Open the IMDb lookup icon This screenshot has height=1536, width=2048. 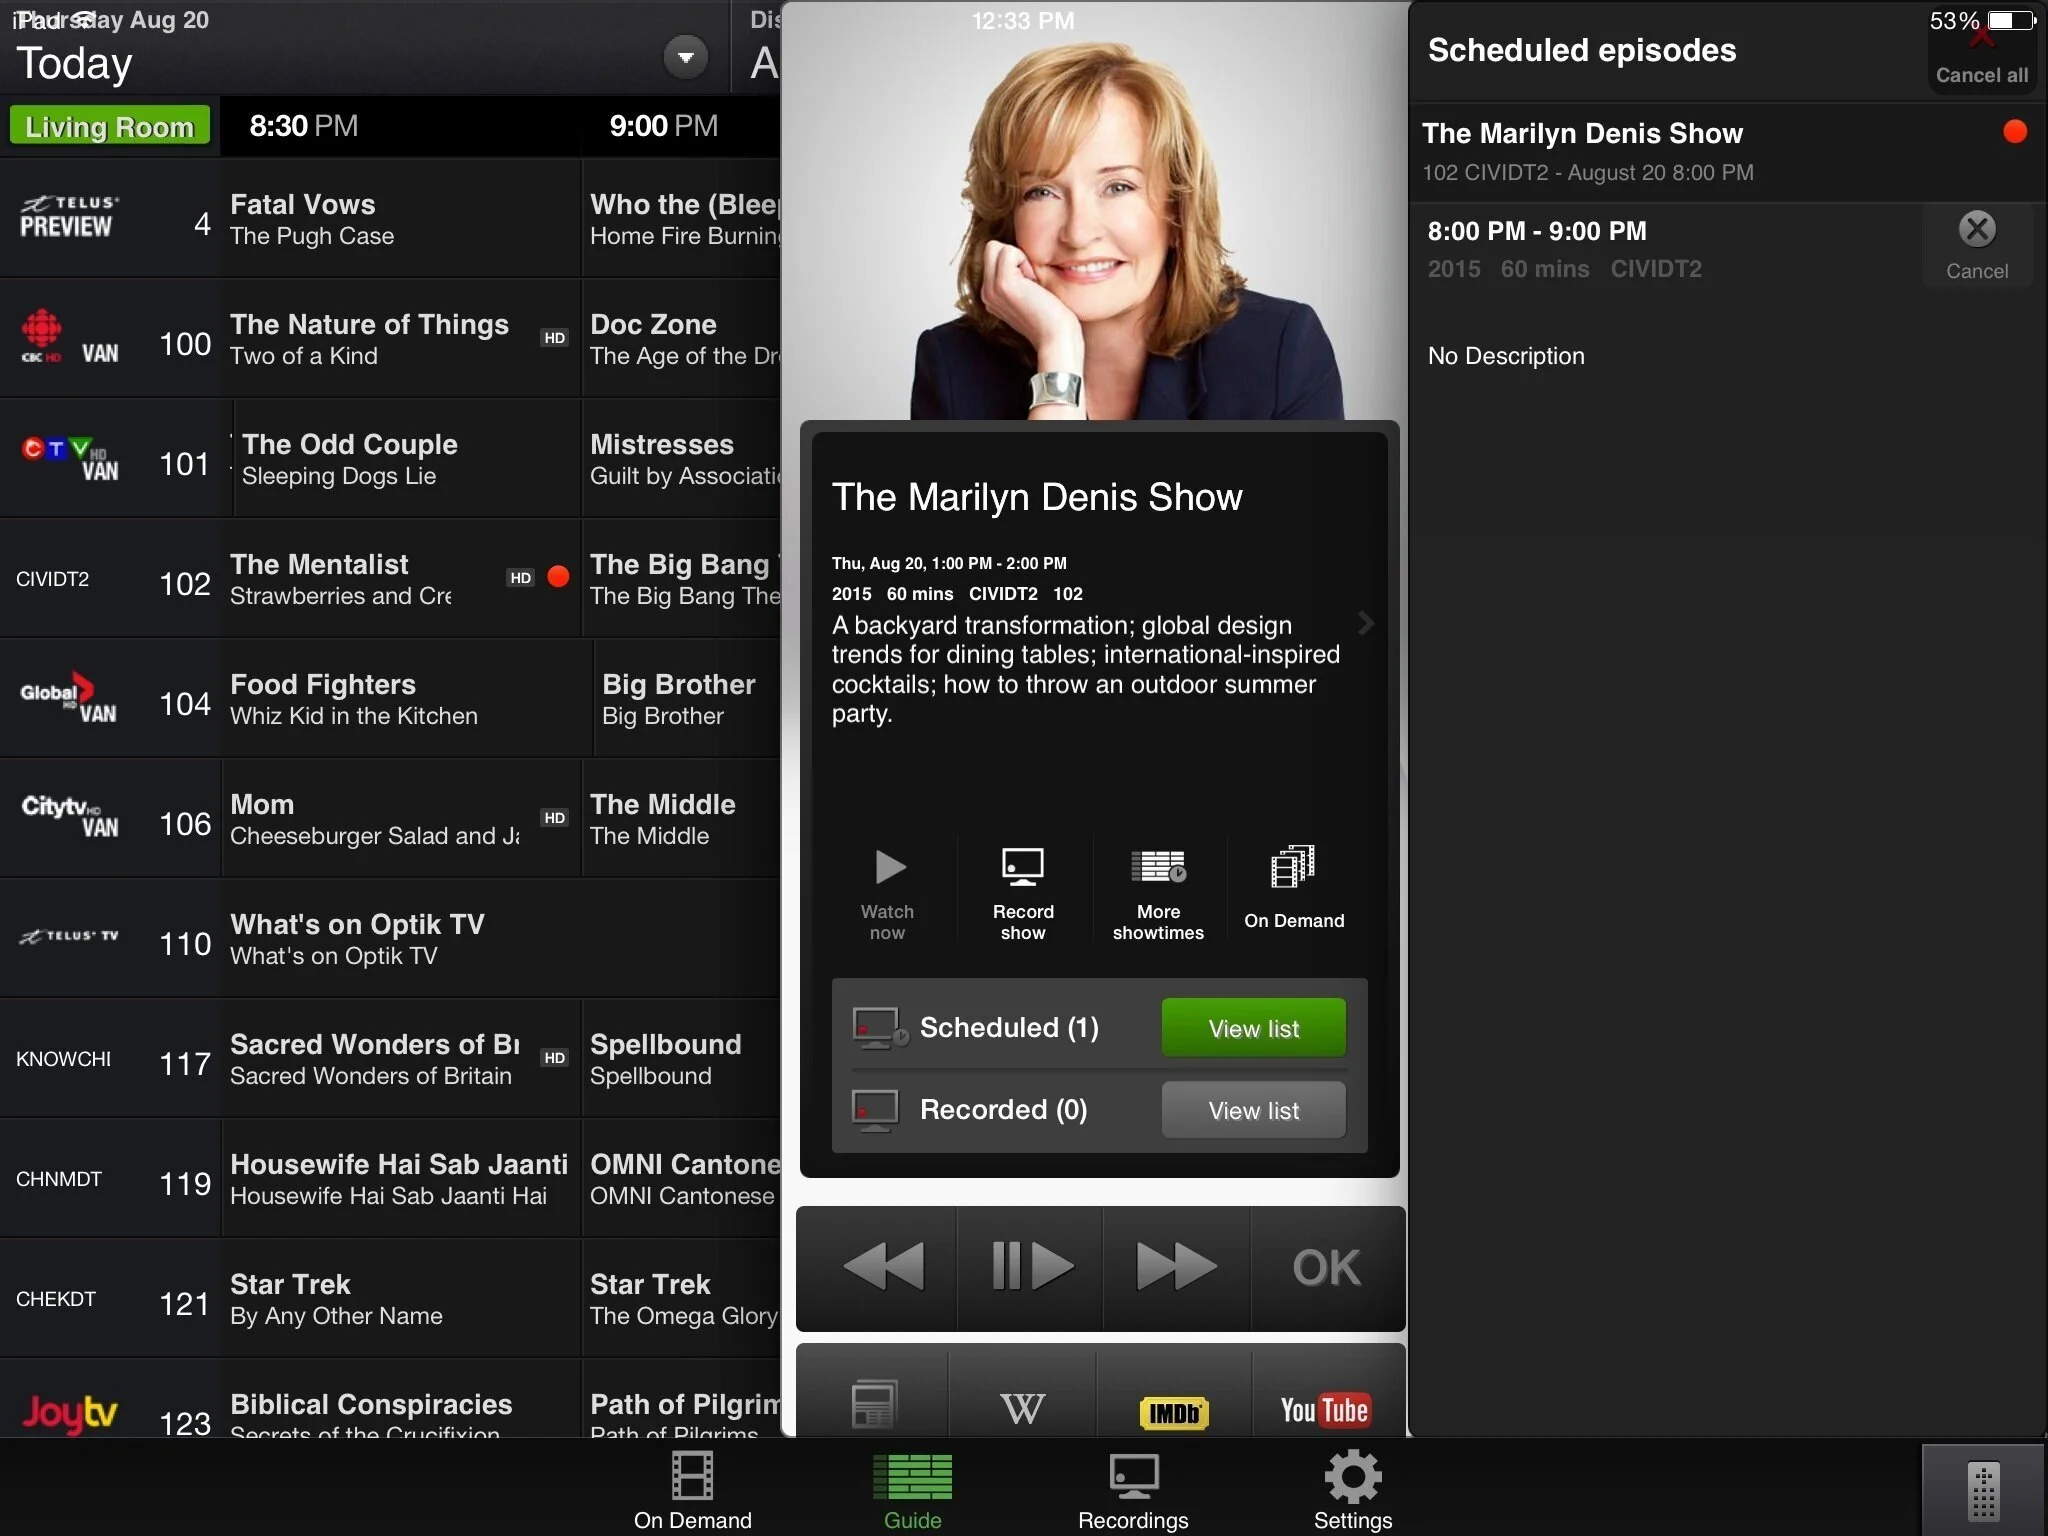1174,1411
